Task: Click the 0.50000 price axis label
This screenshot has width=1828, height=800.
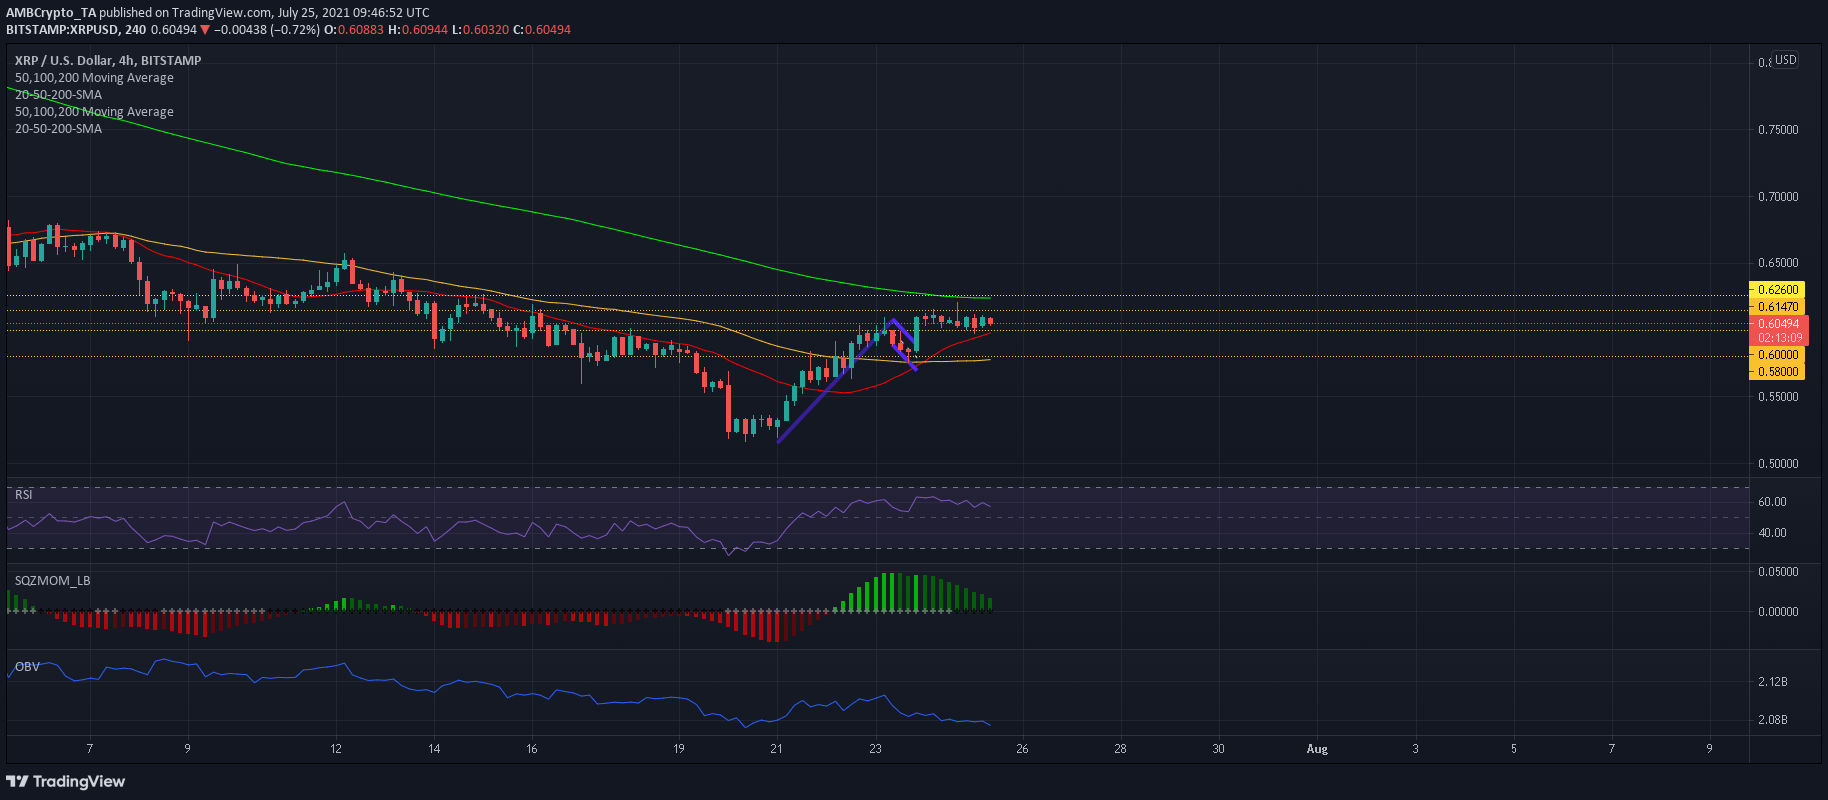Action: 1778,464
